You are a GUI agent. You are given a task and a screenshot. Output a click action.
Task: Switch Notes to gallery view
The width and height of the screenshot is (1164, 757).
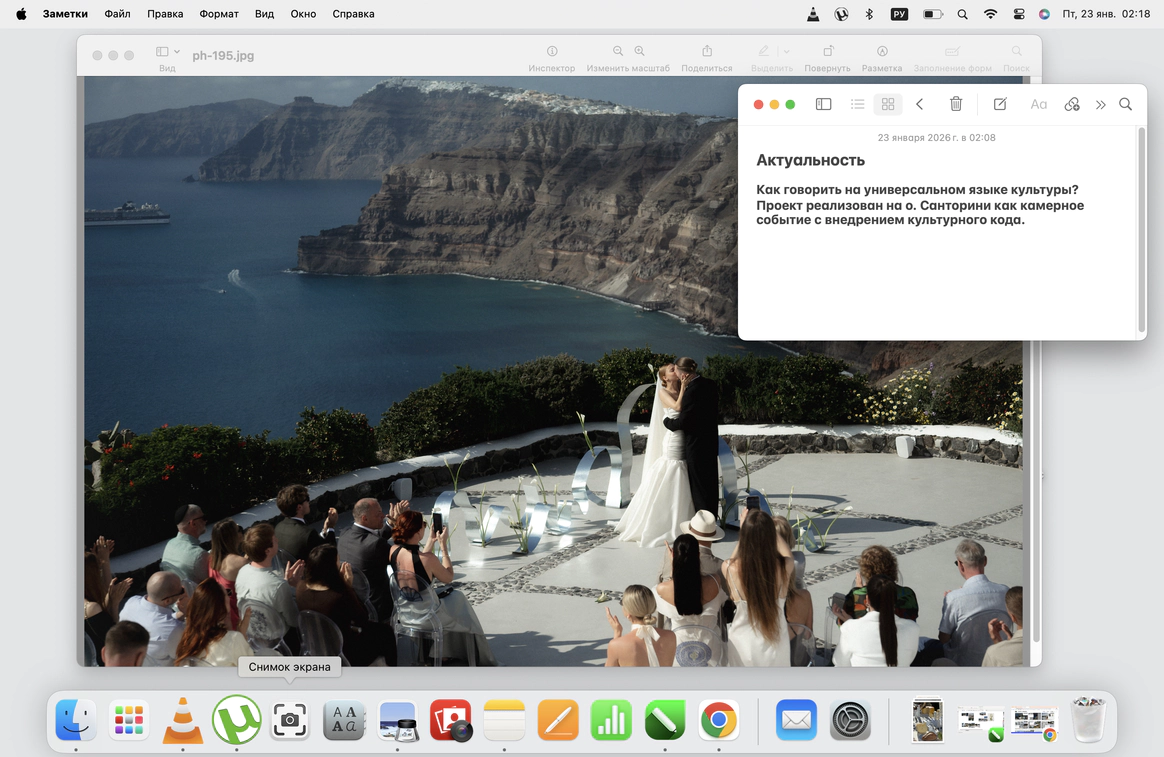[x=887, y=104]
